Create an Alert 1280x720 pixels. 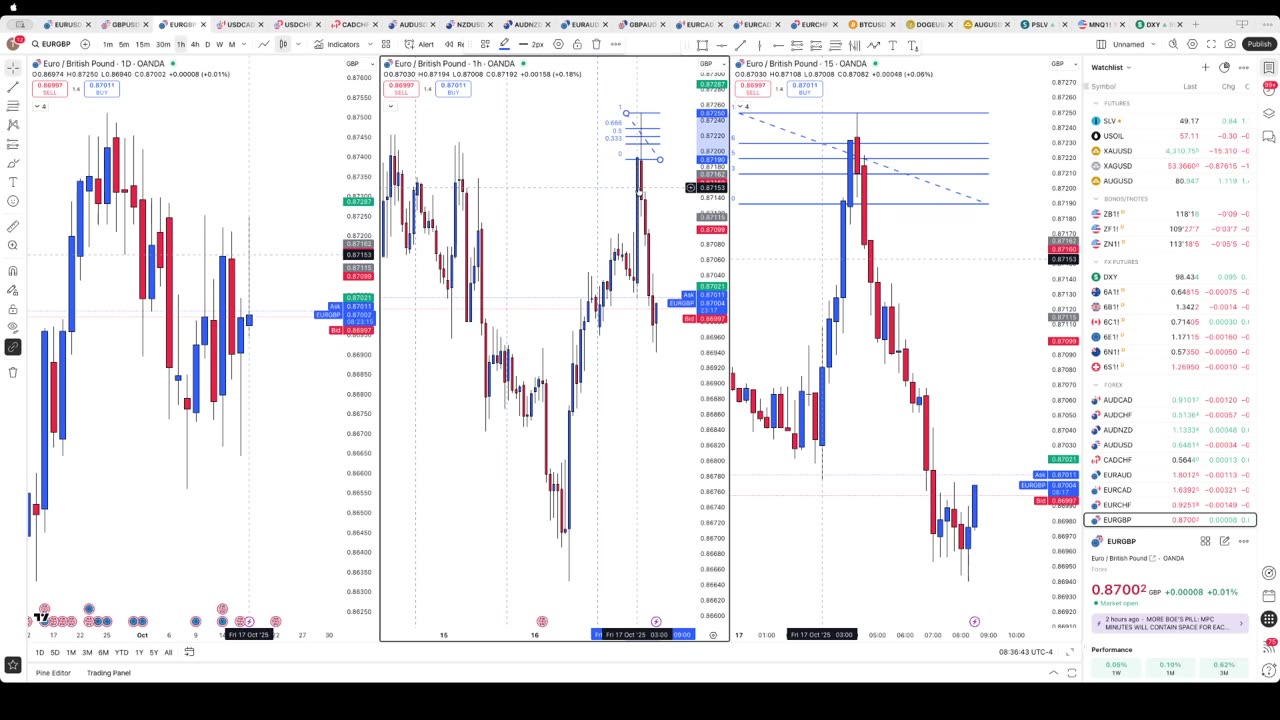point(419,44)
